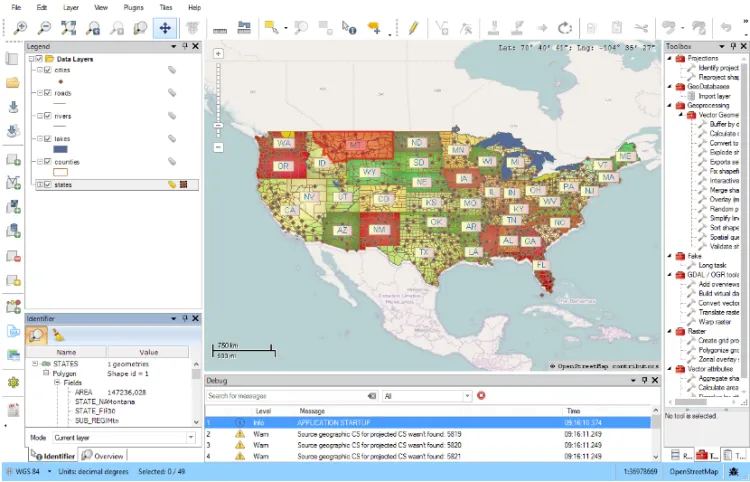Open the Plugins menu
The image size is (750, 482).
coord(134,7)
